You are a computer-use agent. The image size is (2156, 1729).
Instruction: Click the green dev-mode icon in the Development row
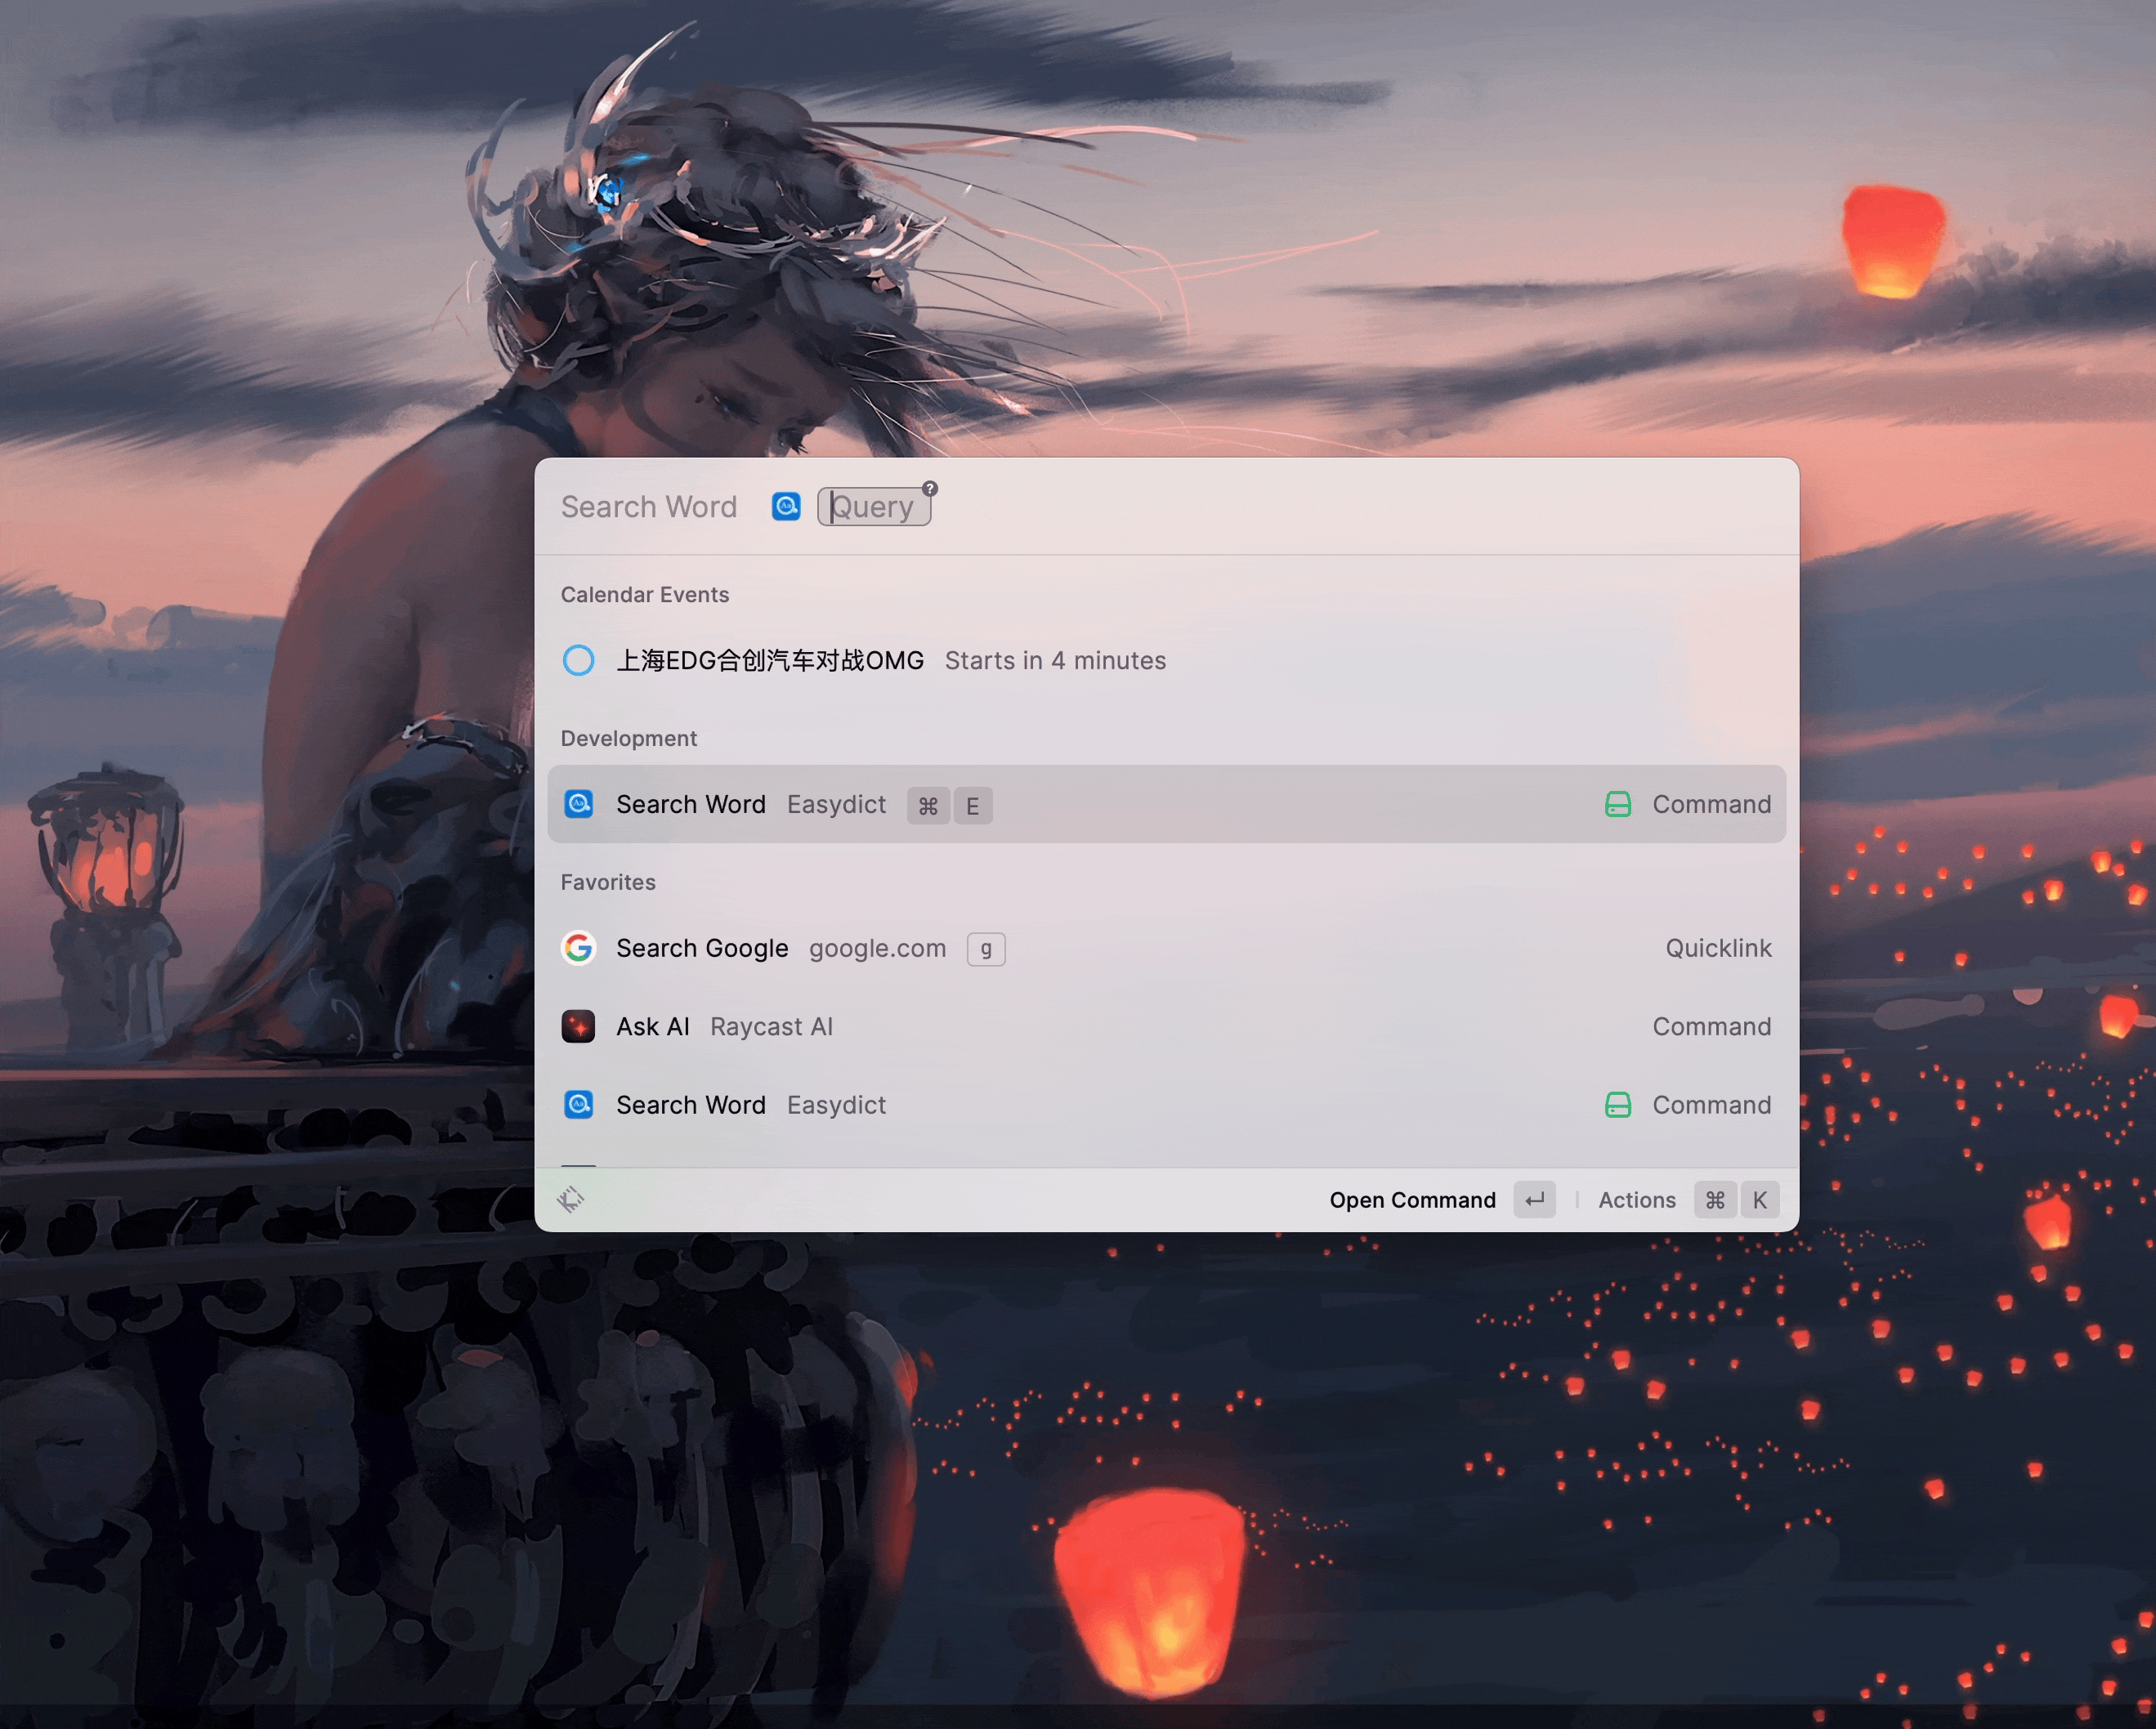1617,804
